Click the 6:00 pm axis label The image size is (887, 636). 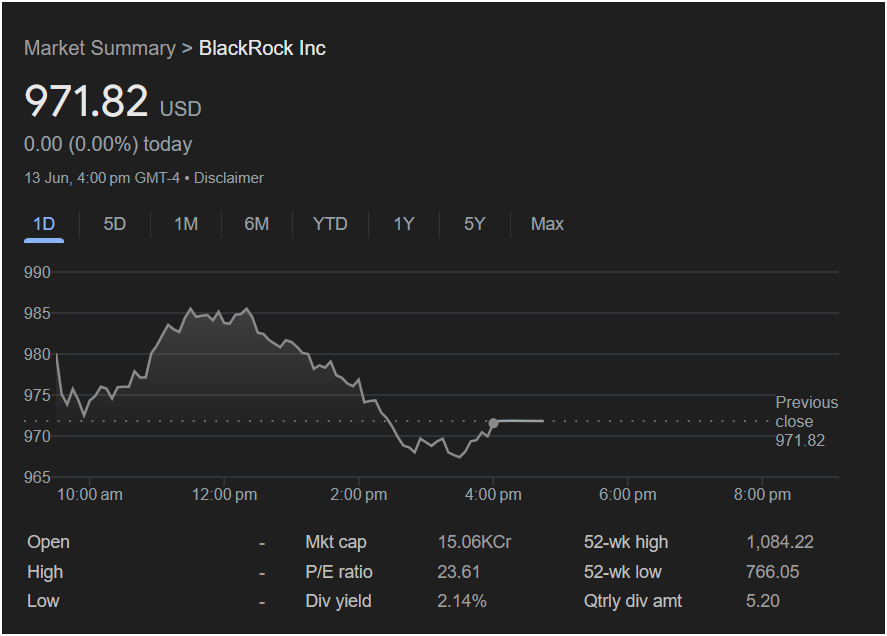click(x=628, y=495)
